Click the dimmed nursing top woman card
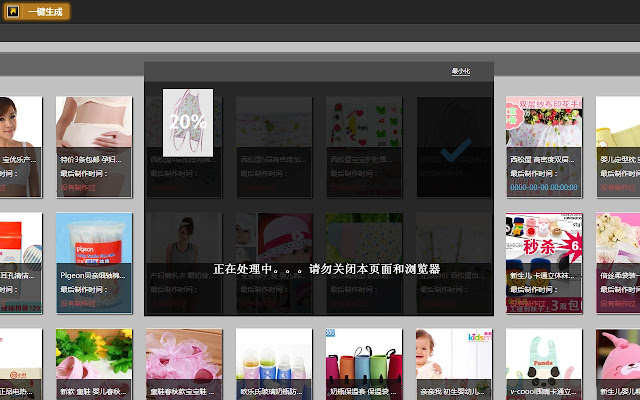Screen dimensions: 640x400 pyautogui.click(x=184, y=263)
